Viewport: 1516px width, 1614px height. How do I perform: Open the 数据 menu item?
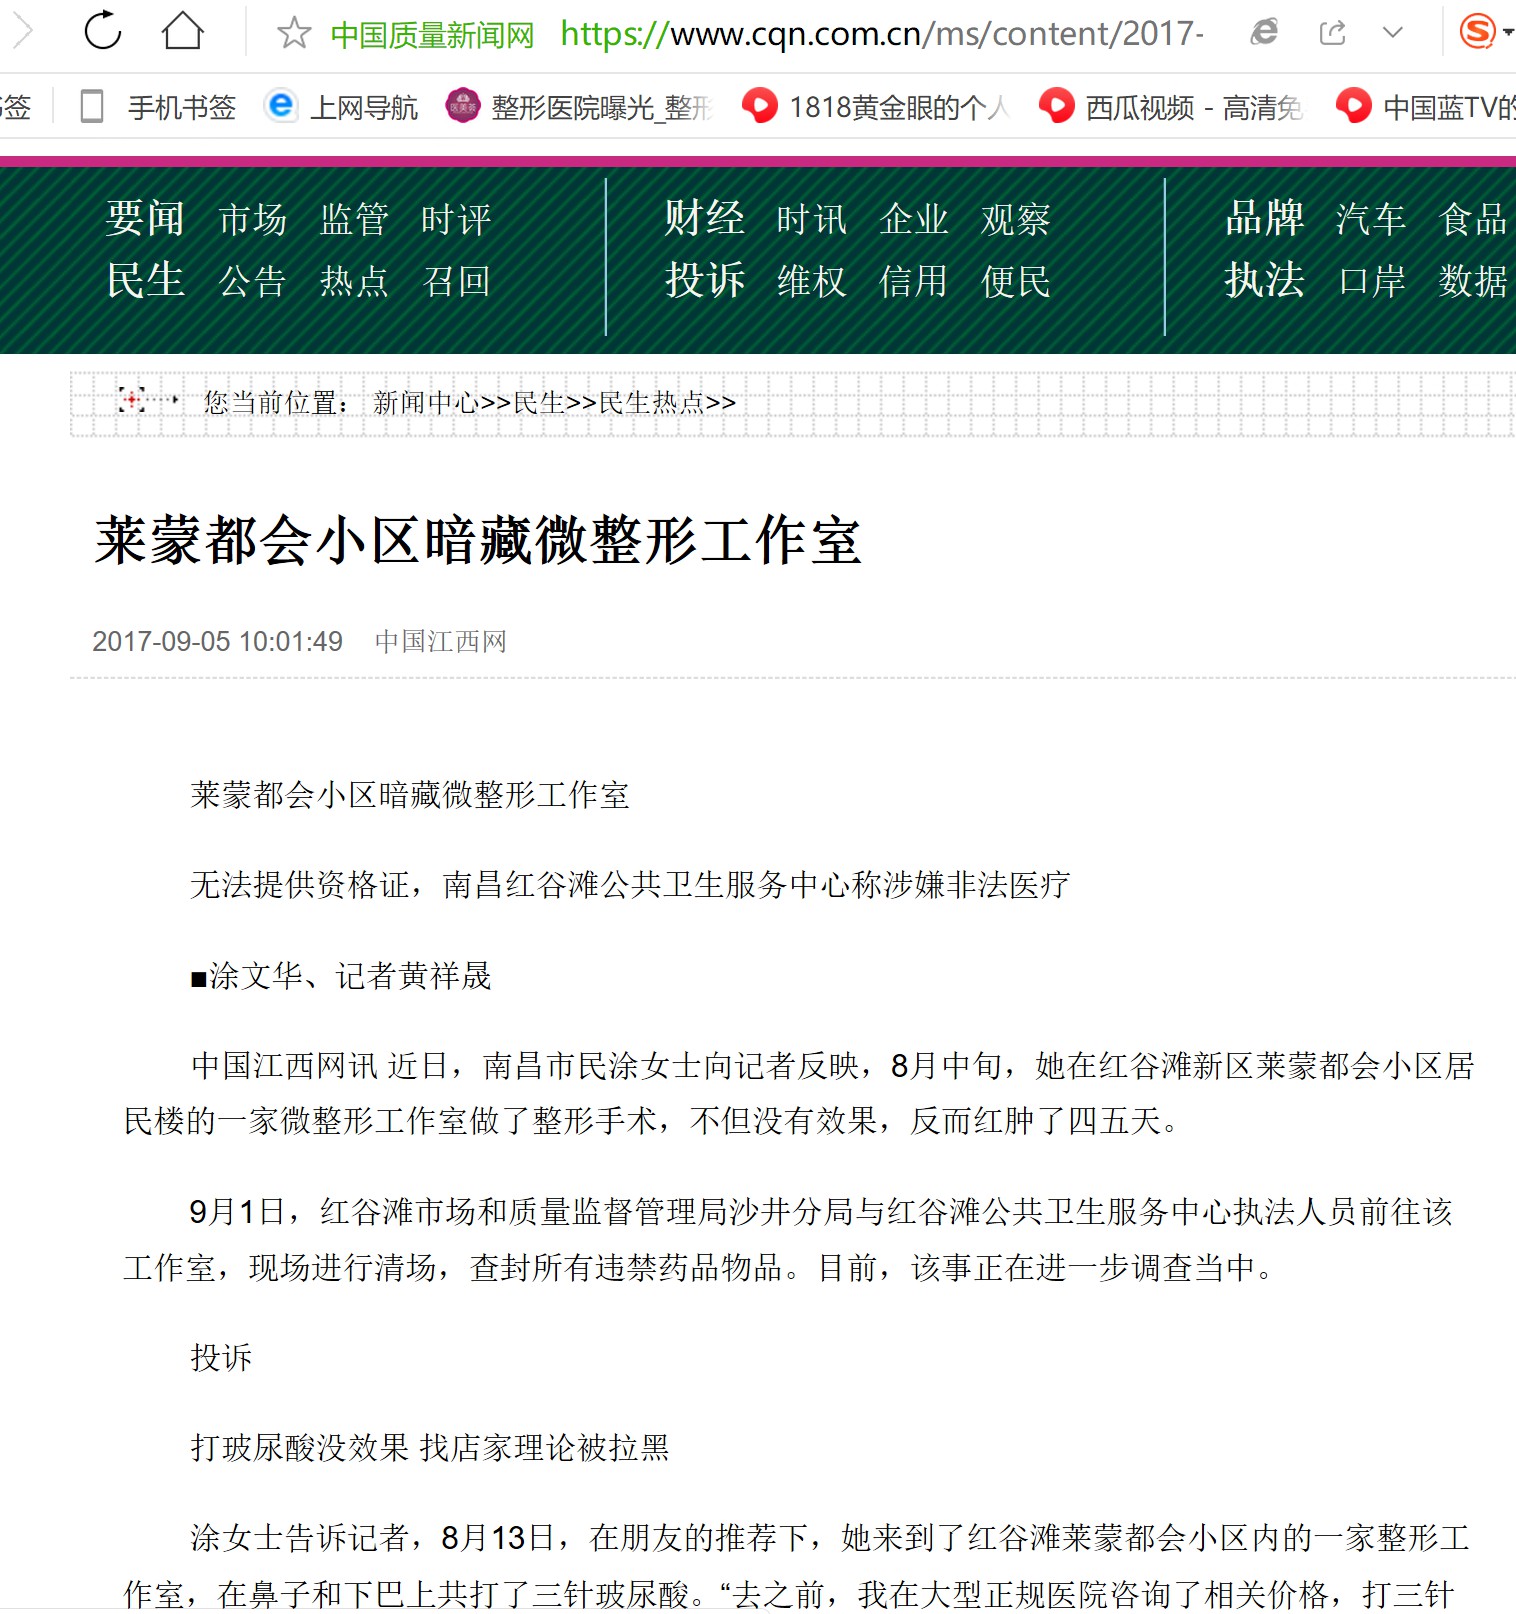[x=1474, y=281]
